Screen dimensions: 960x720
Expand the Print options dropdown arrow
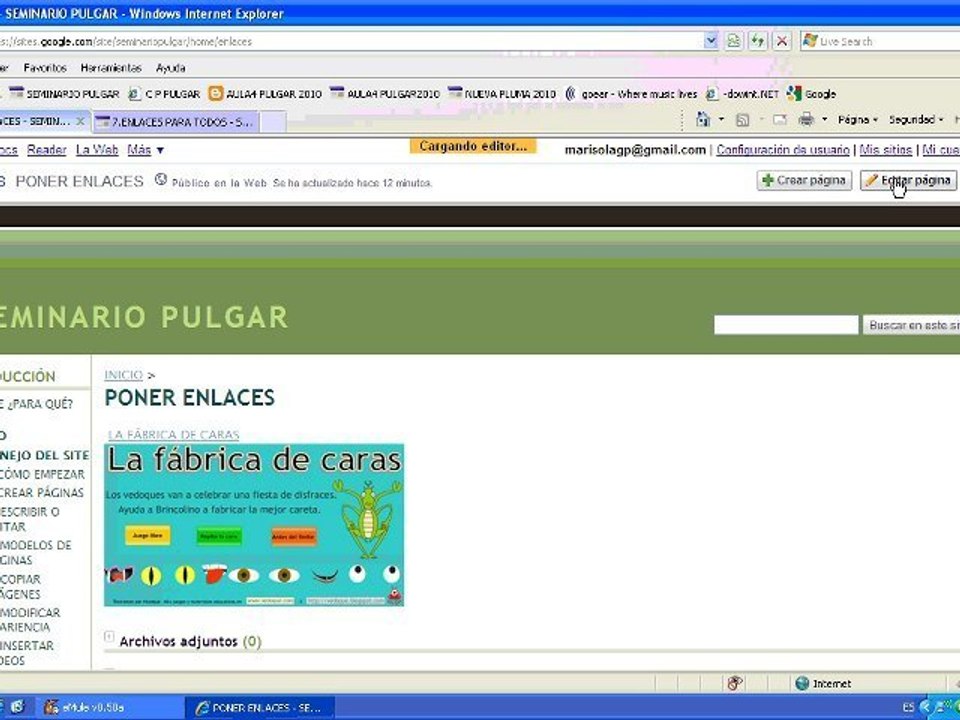[824, 119]
